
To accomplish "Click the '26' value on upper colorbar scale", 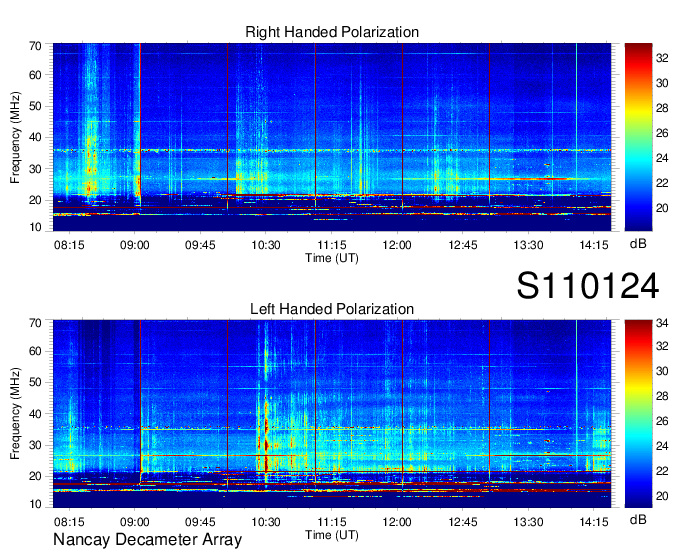I will (662, 133).
